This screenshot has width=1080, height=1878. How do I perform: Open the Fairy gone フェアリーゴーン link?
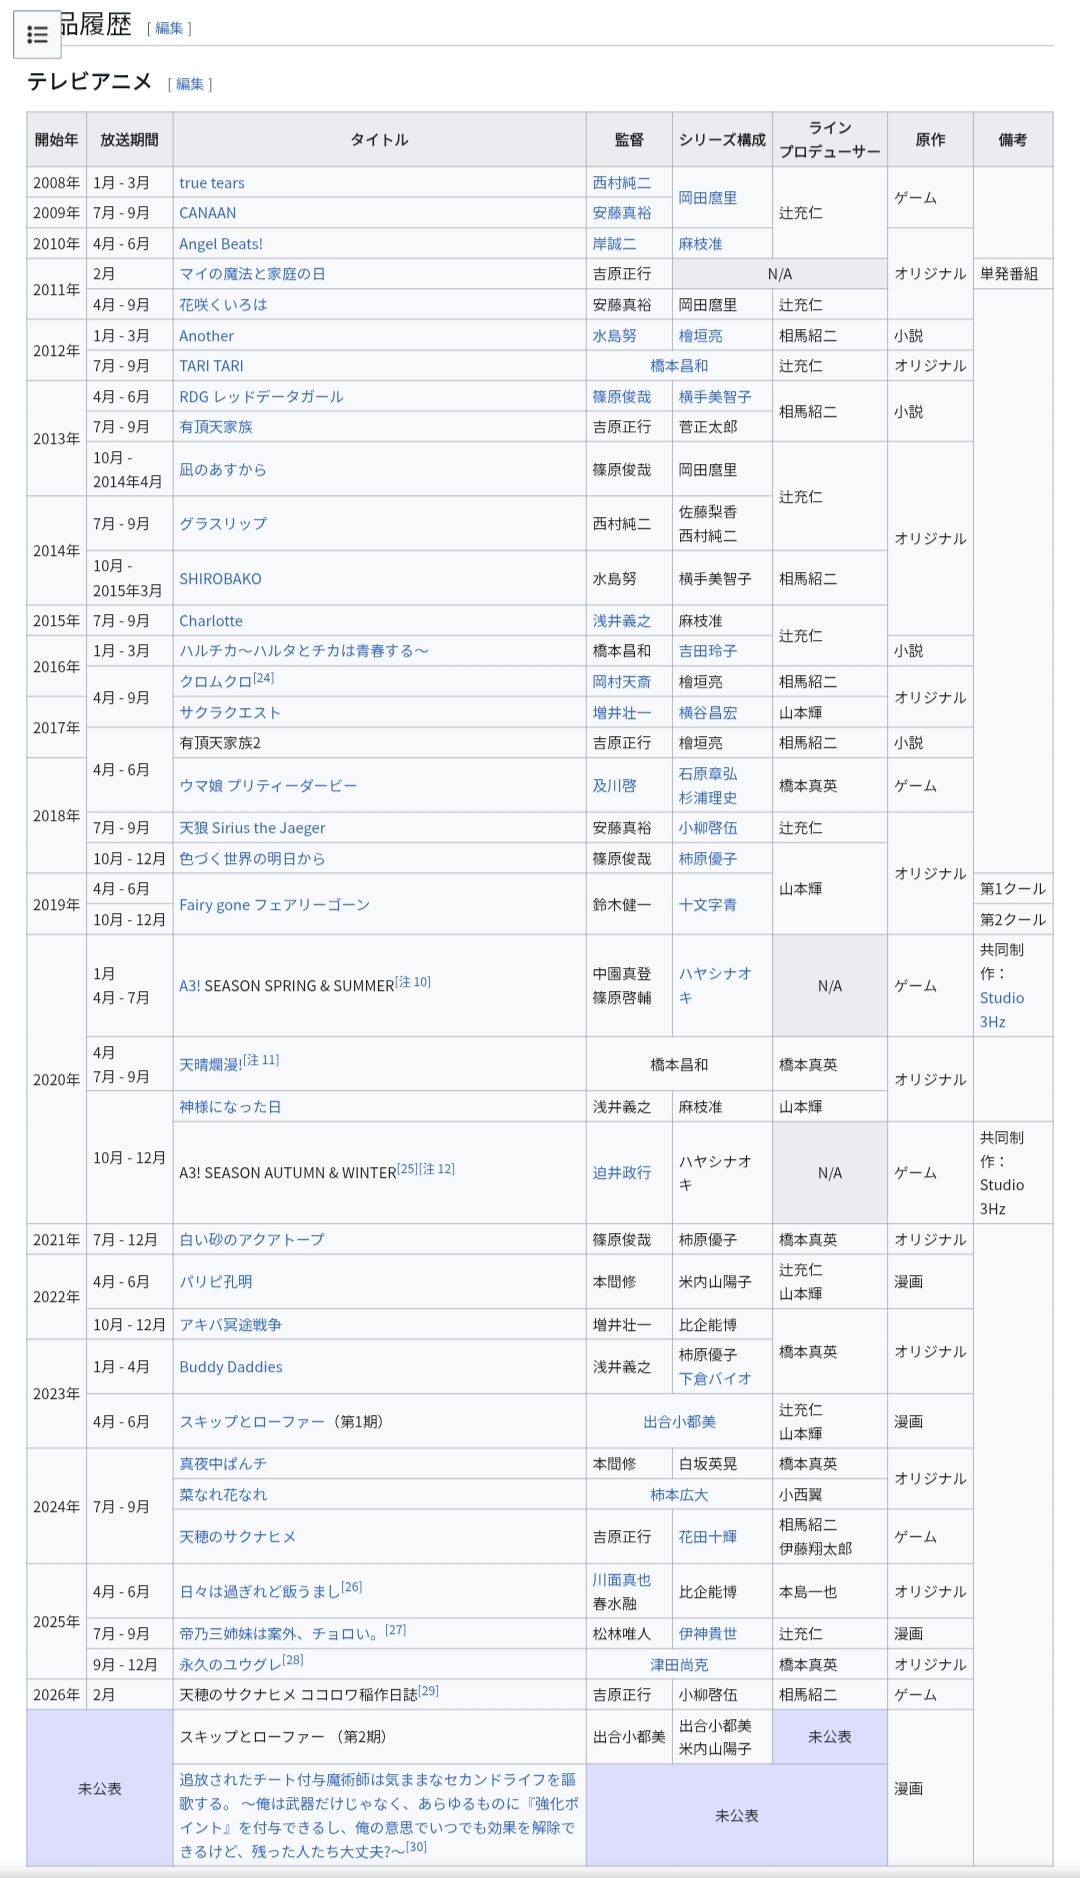coord(274,905)
